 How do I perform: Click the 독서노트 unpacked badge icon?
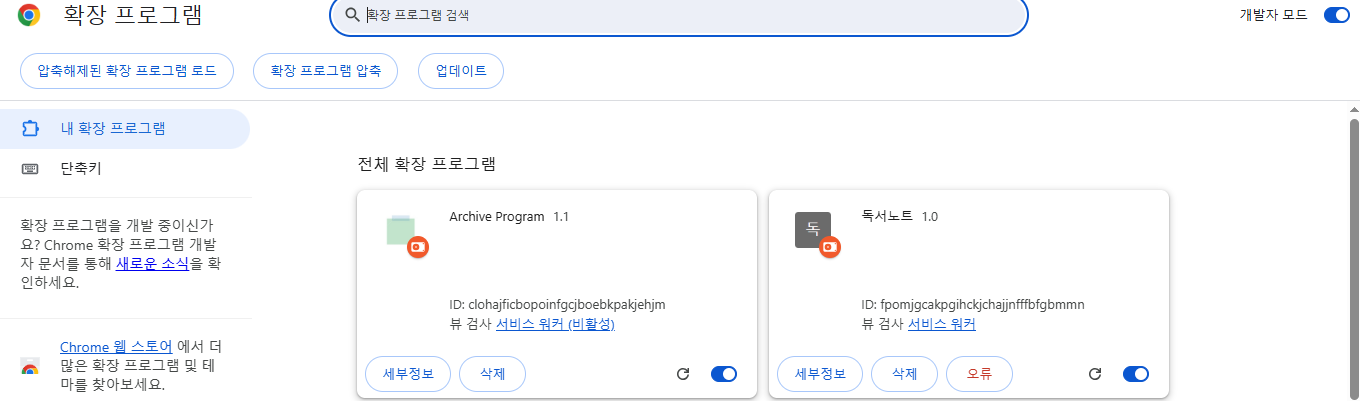(x=830, y=247)
